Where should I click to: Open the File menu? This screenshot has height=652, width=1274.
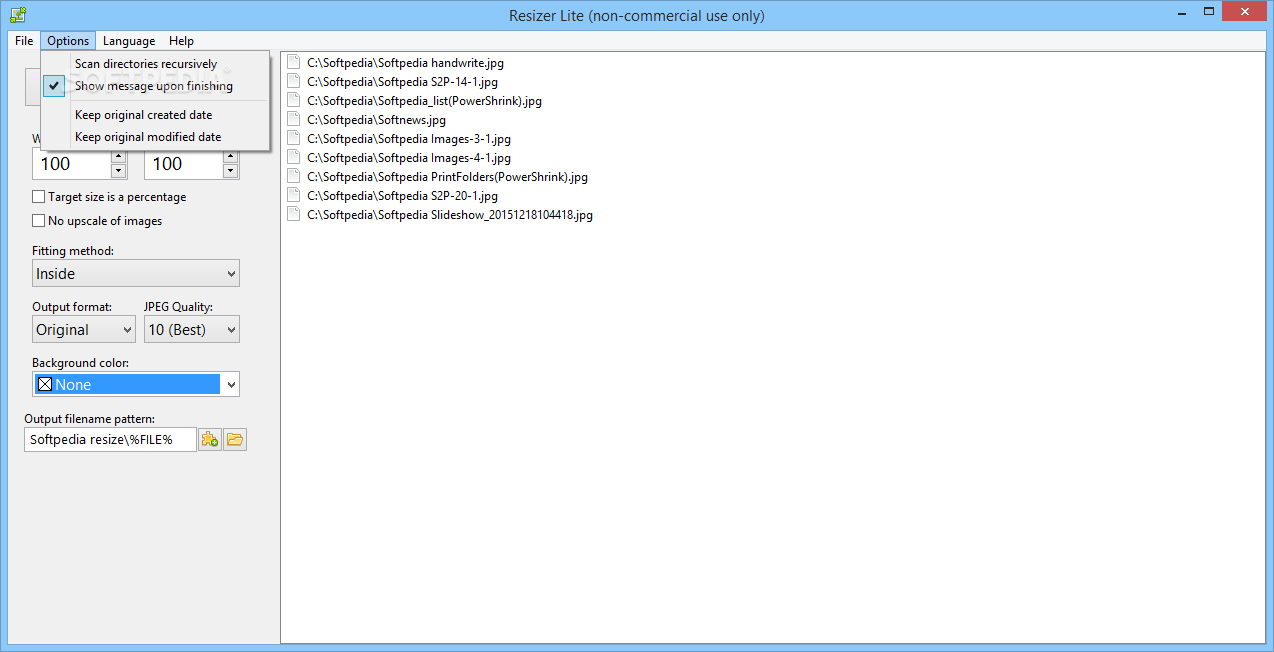[24, 41]
